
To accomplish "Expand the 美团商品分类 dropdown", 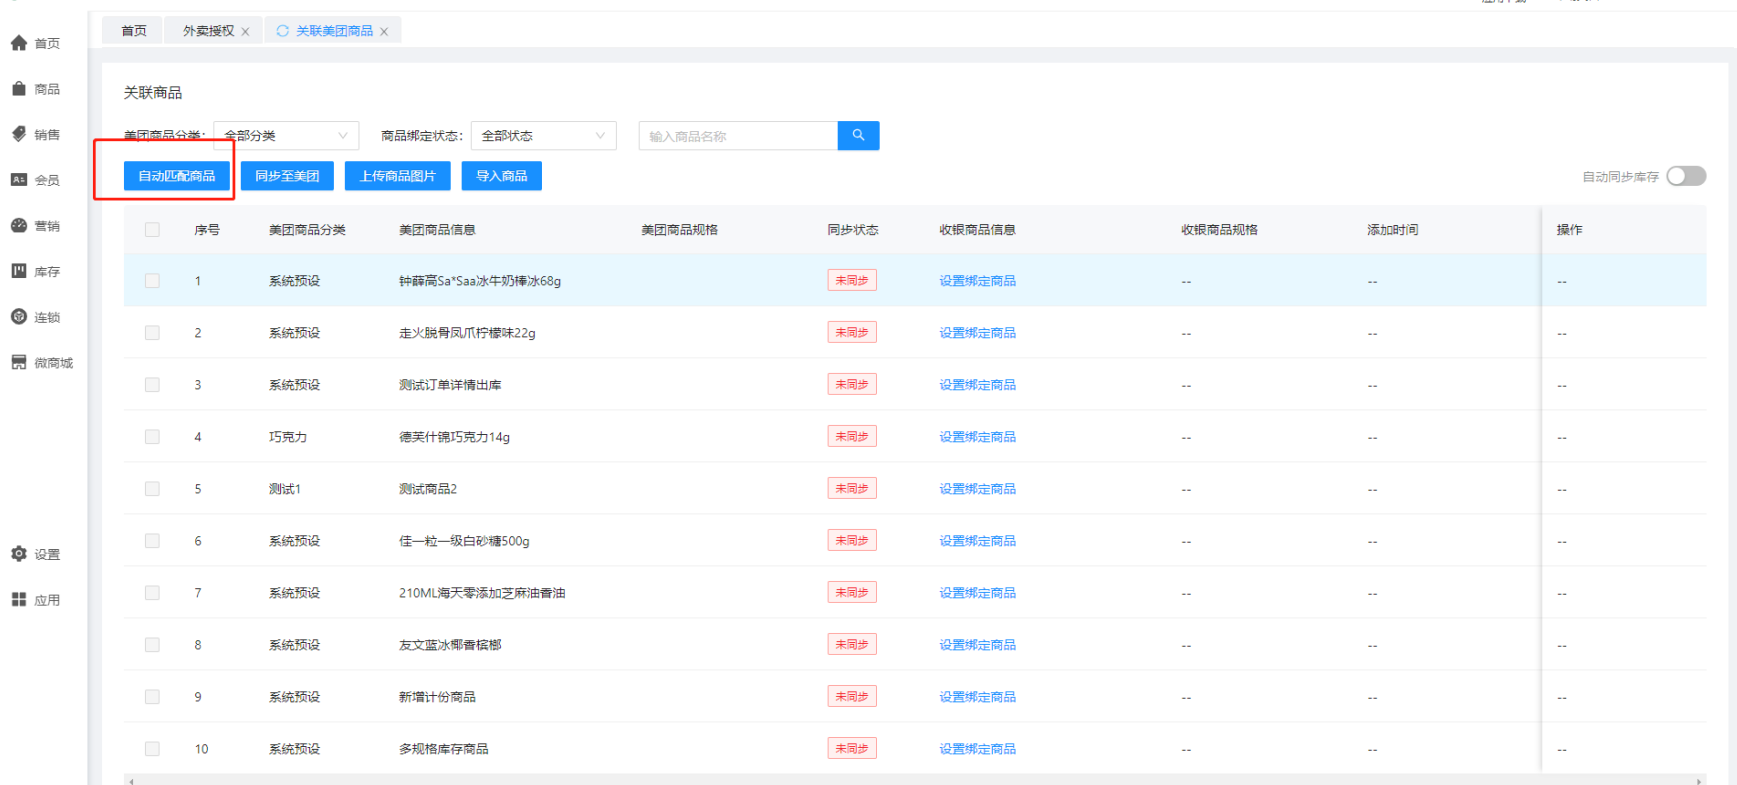I will tap(286, 136).
